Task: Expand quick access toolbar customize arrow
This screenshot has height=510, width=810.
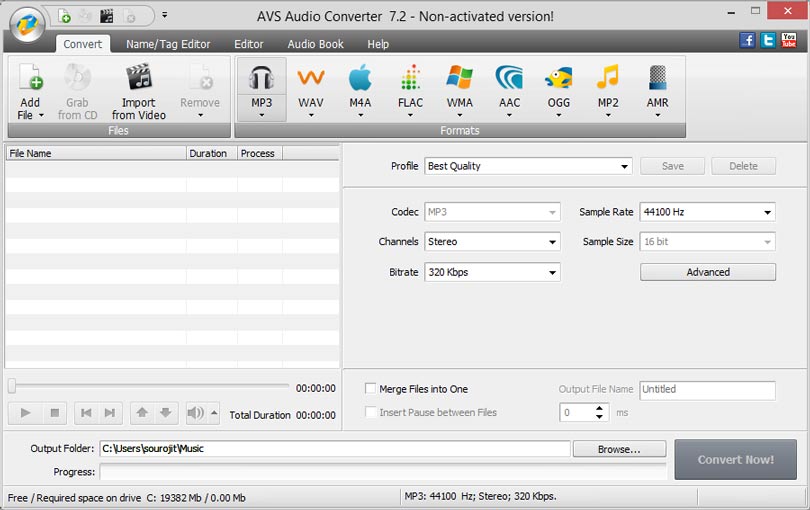Action: (164, 15)
